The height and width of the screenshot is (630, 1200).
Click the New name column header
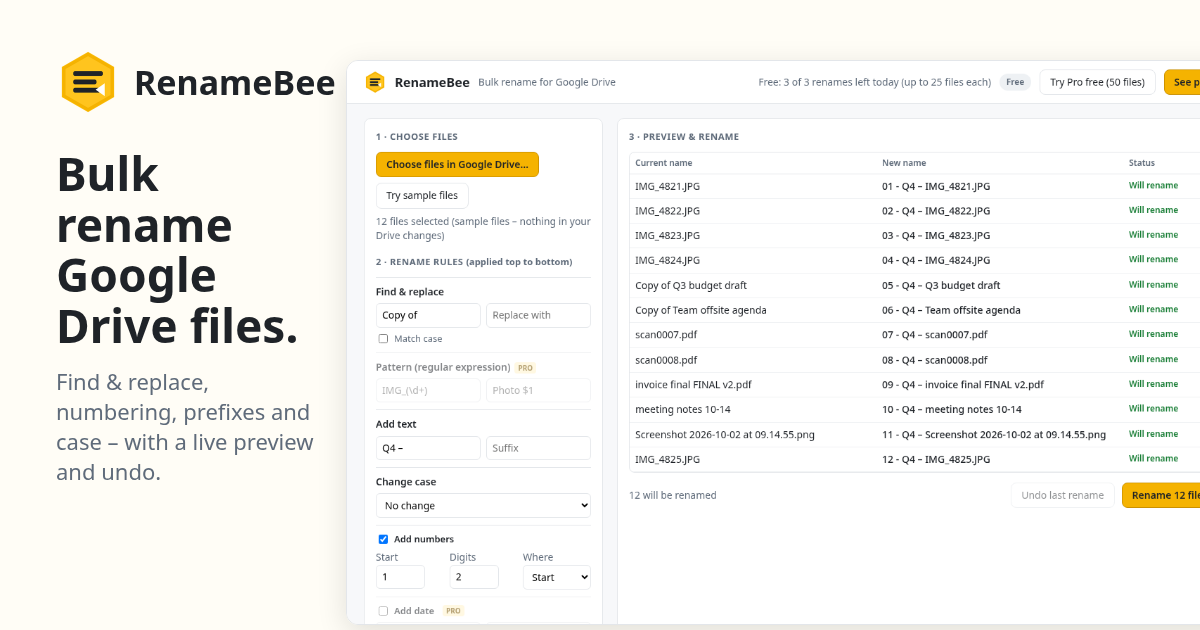coord(904,163)
